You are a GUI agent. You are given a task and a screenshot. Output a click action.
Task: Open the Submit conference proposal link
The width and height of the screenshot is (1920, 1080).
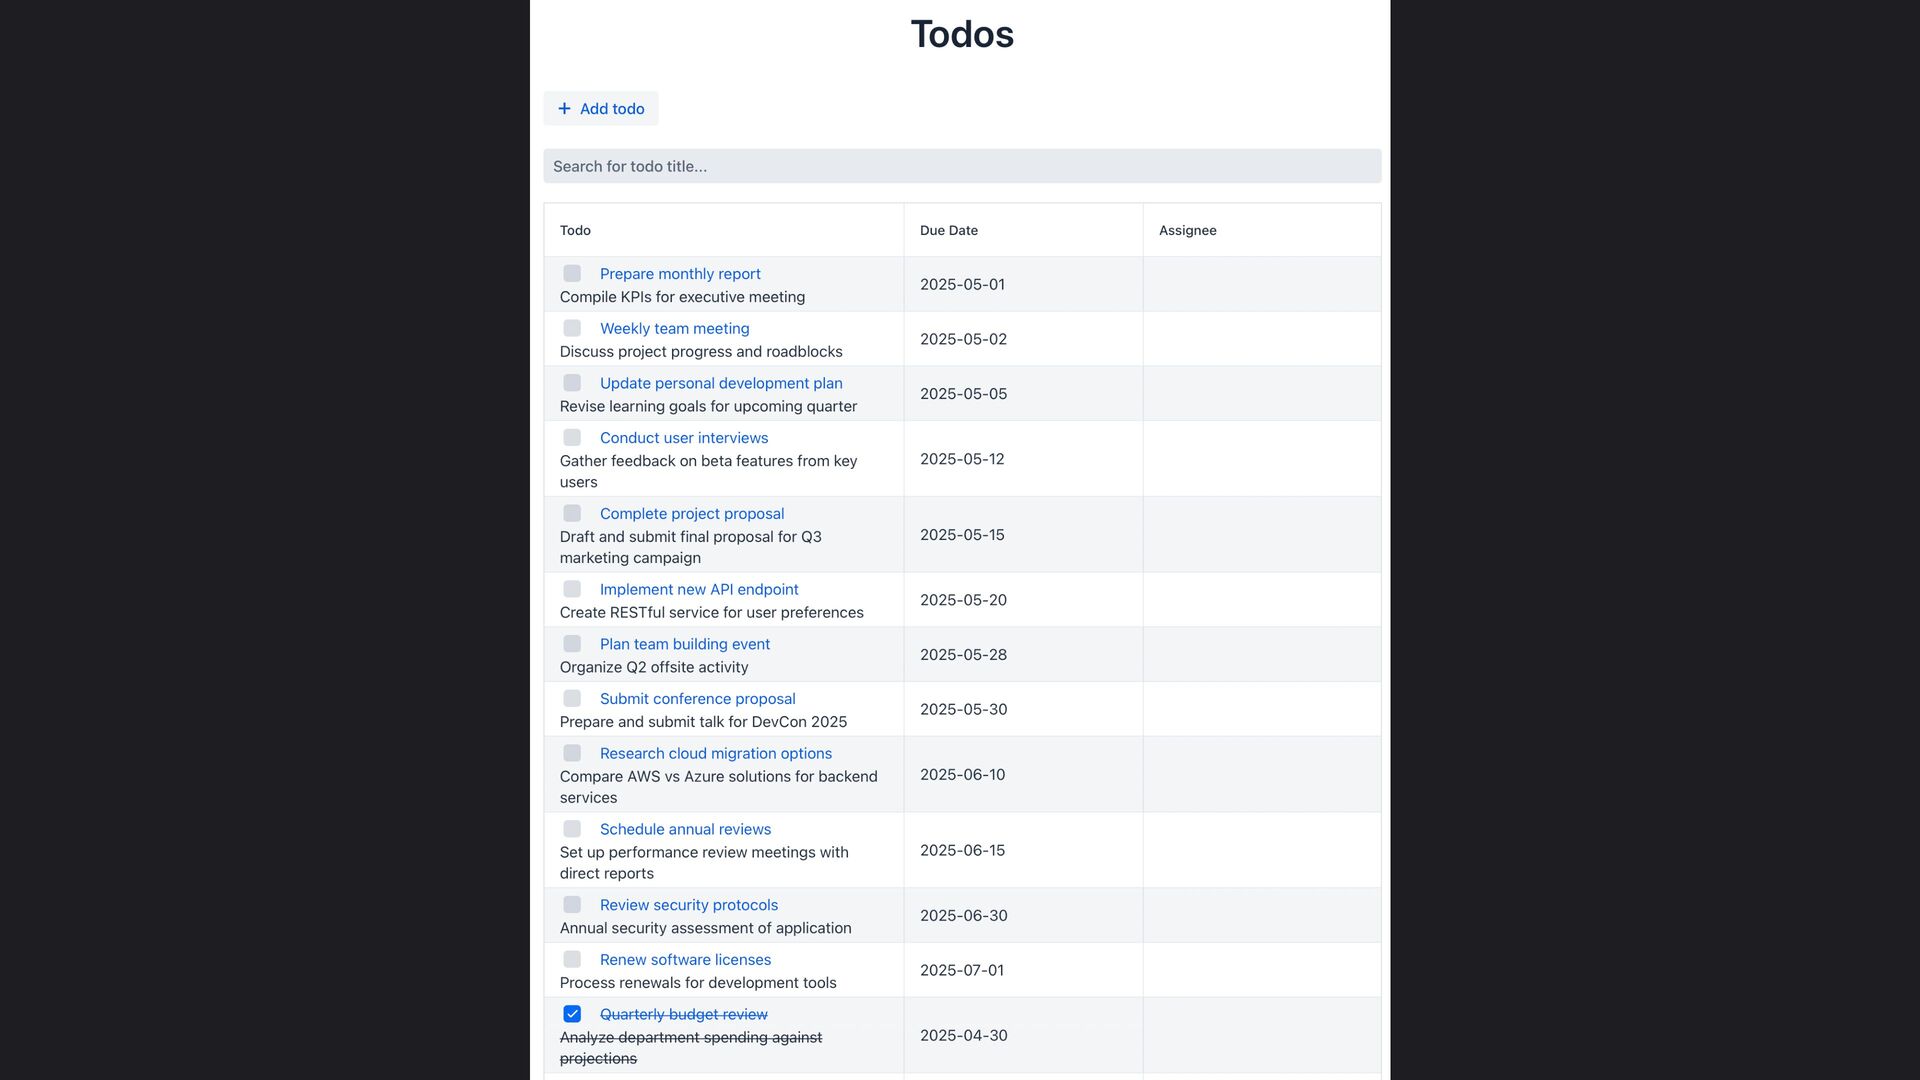pos(698,698)
